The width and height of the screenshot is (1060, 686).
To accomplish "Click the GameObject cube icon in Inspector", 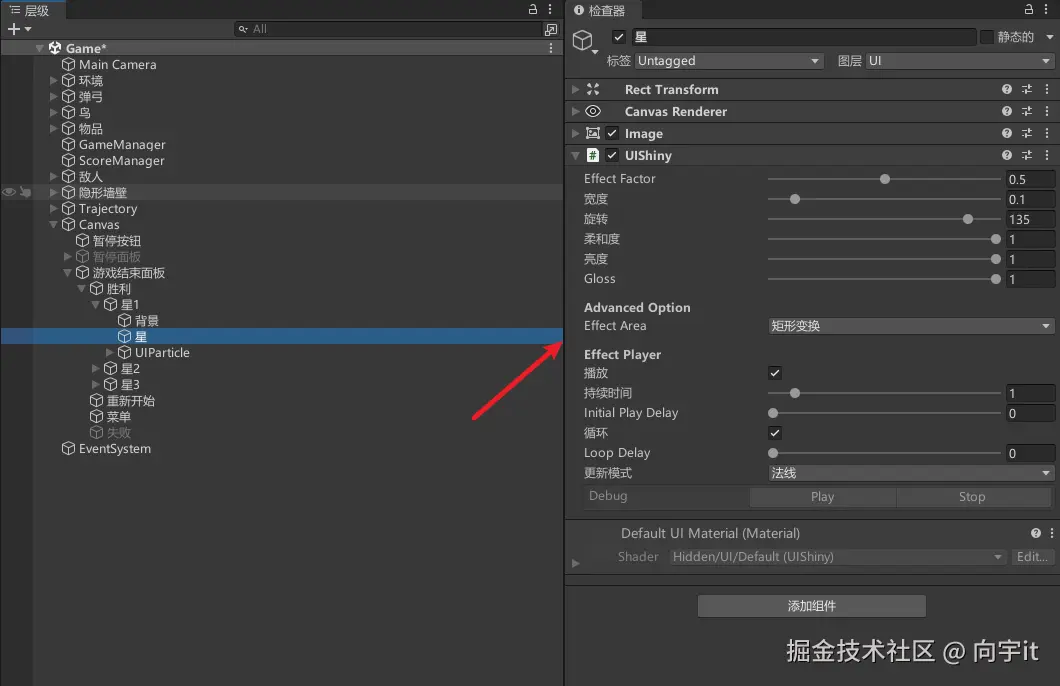I will (583, 41).
